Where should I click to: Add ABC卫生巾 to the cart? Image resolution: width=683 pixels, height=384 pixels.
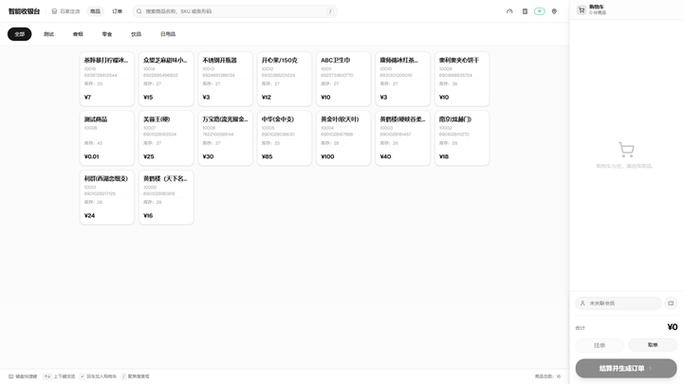343,79
